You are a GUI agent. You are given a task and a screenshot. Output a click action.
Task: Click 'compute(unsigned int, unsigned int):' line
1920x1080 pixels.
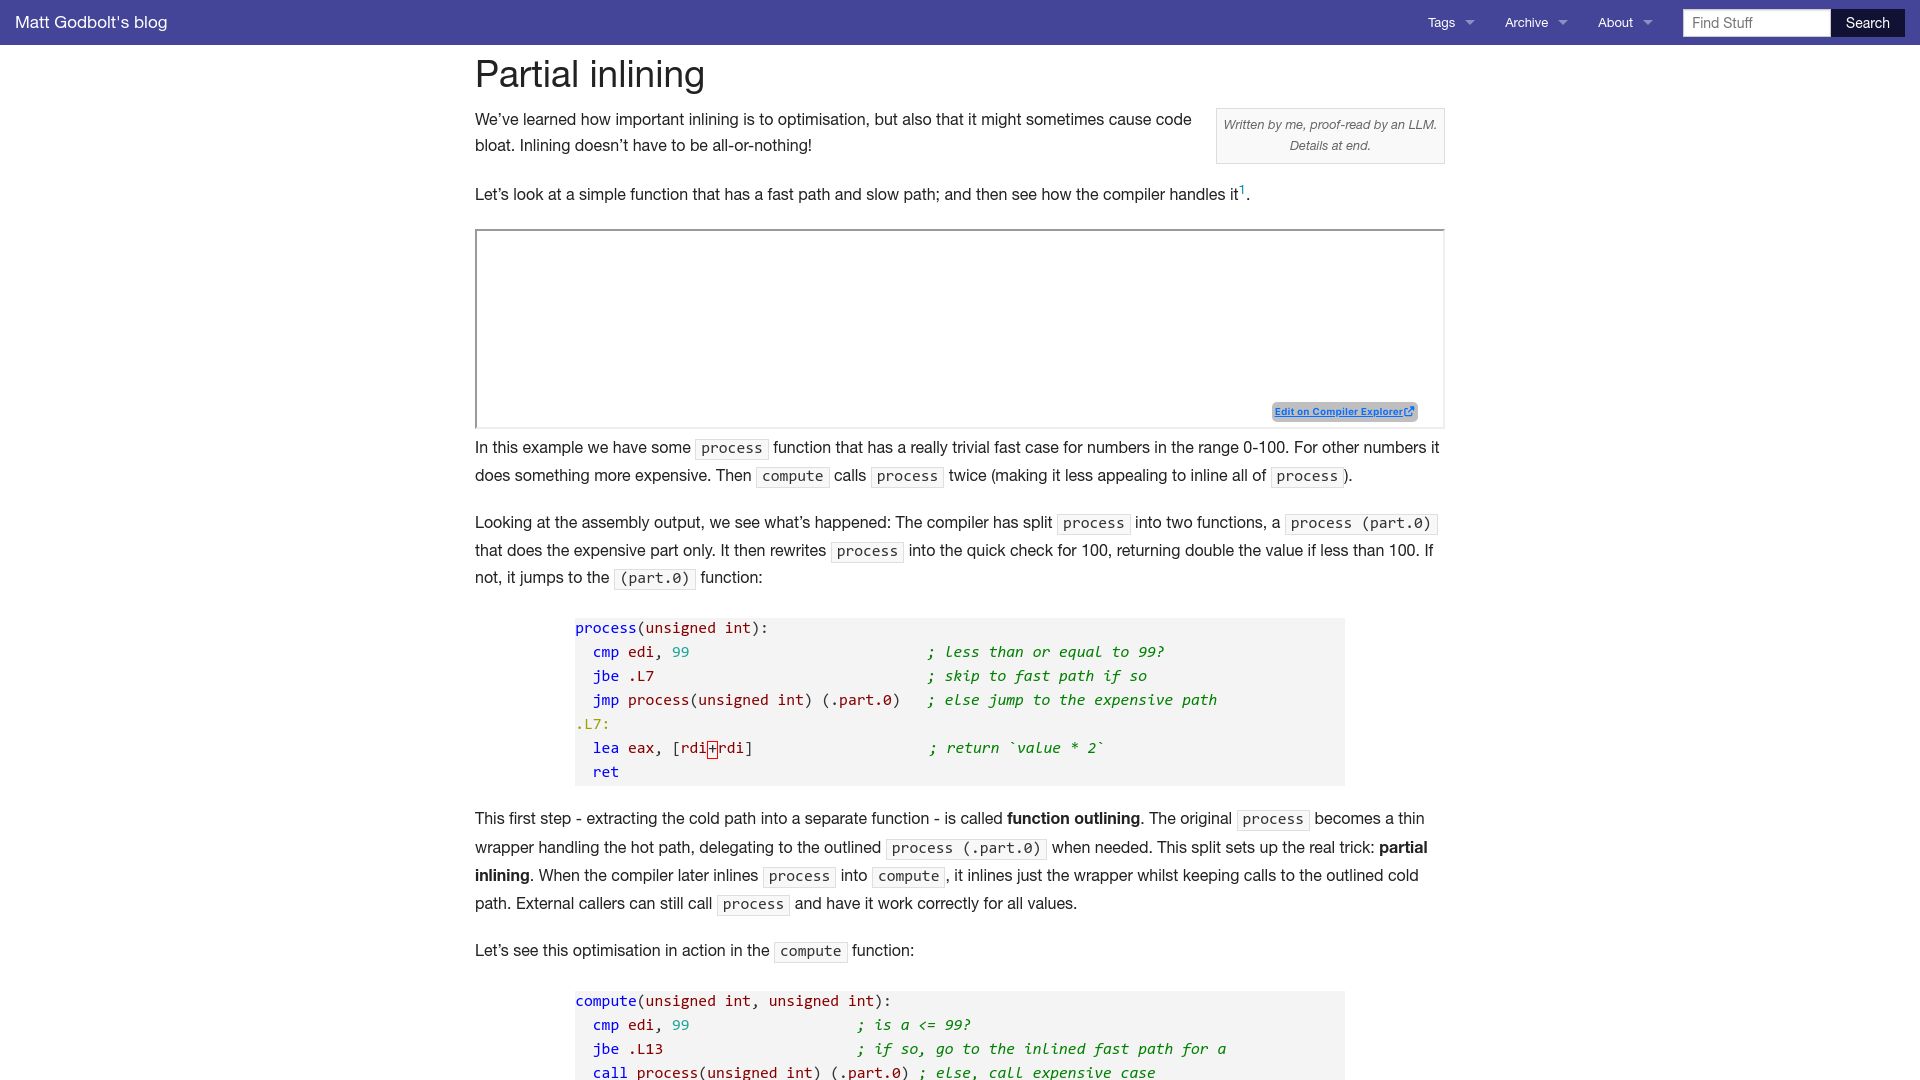[733, 1001]
